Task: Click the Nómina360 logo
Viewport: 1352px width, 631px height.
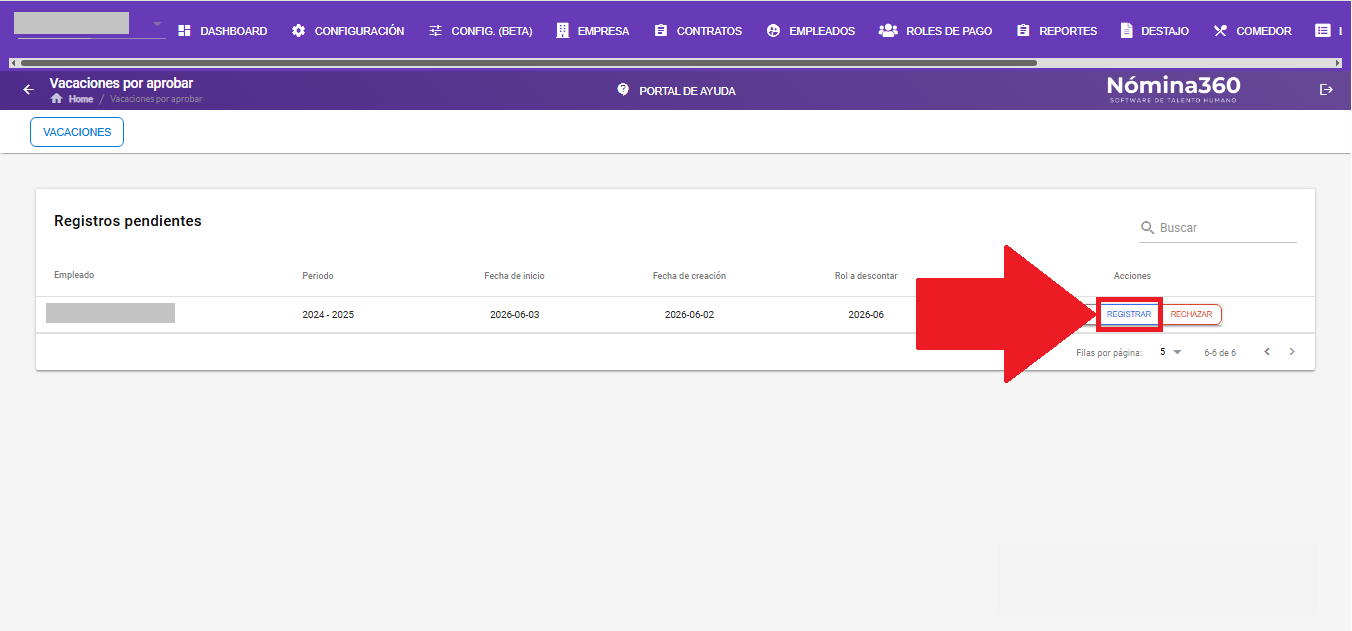Action: click(1173, 89)
